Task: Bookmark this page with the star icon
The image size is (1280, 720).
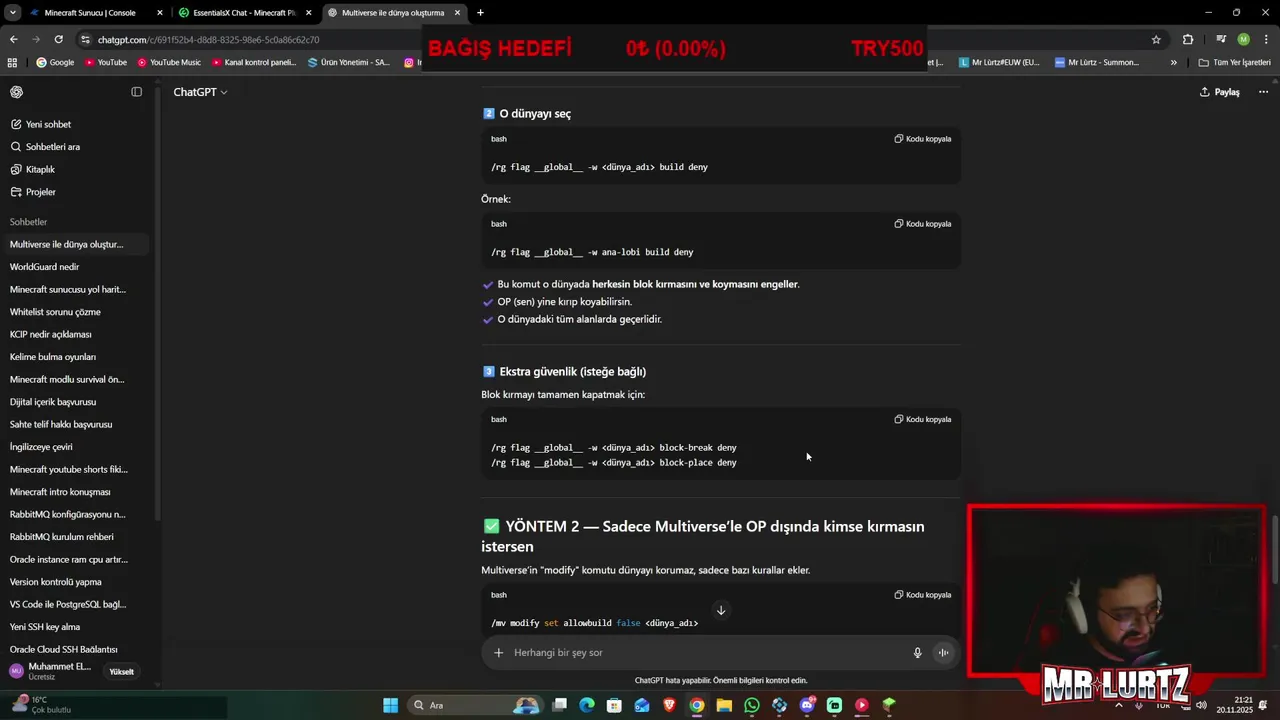Action: tap(1157, 40)
